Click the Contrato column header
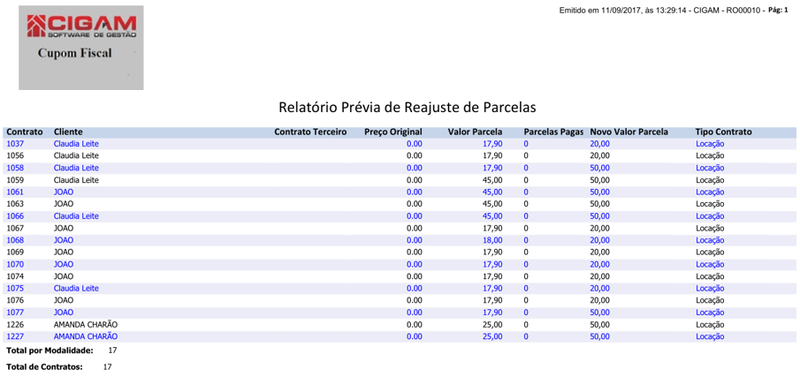The image size is (800, 377). click(24, 132)
